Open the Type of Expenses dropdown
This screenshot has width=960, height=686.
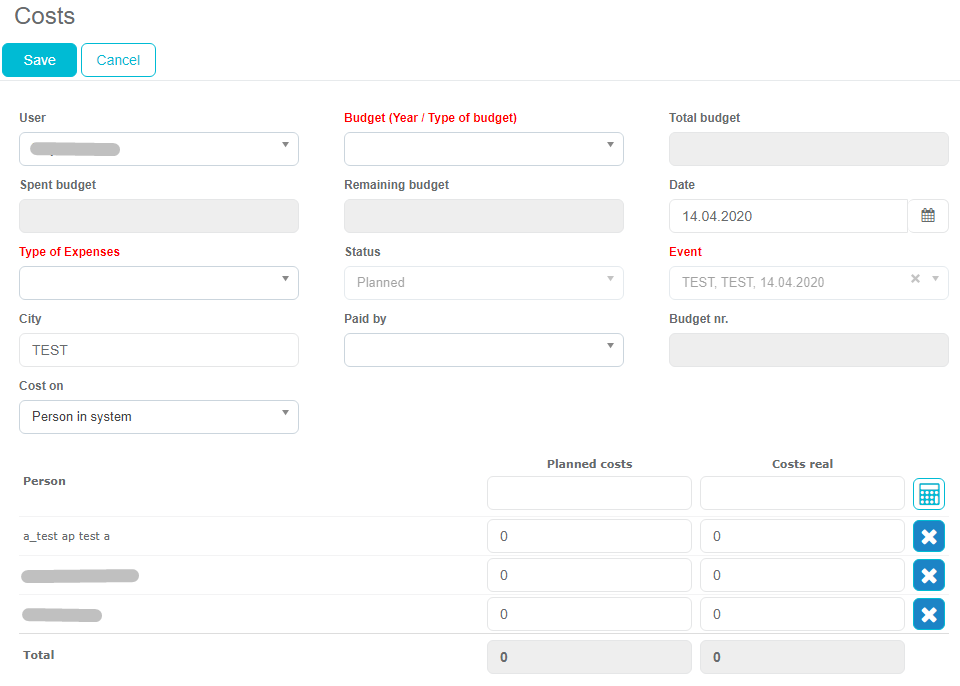point(159,283)
